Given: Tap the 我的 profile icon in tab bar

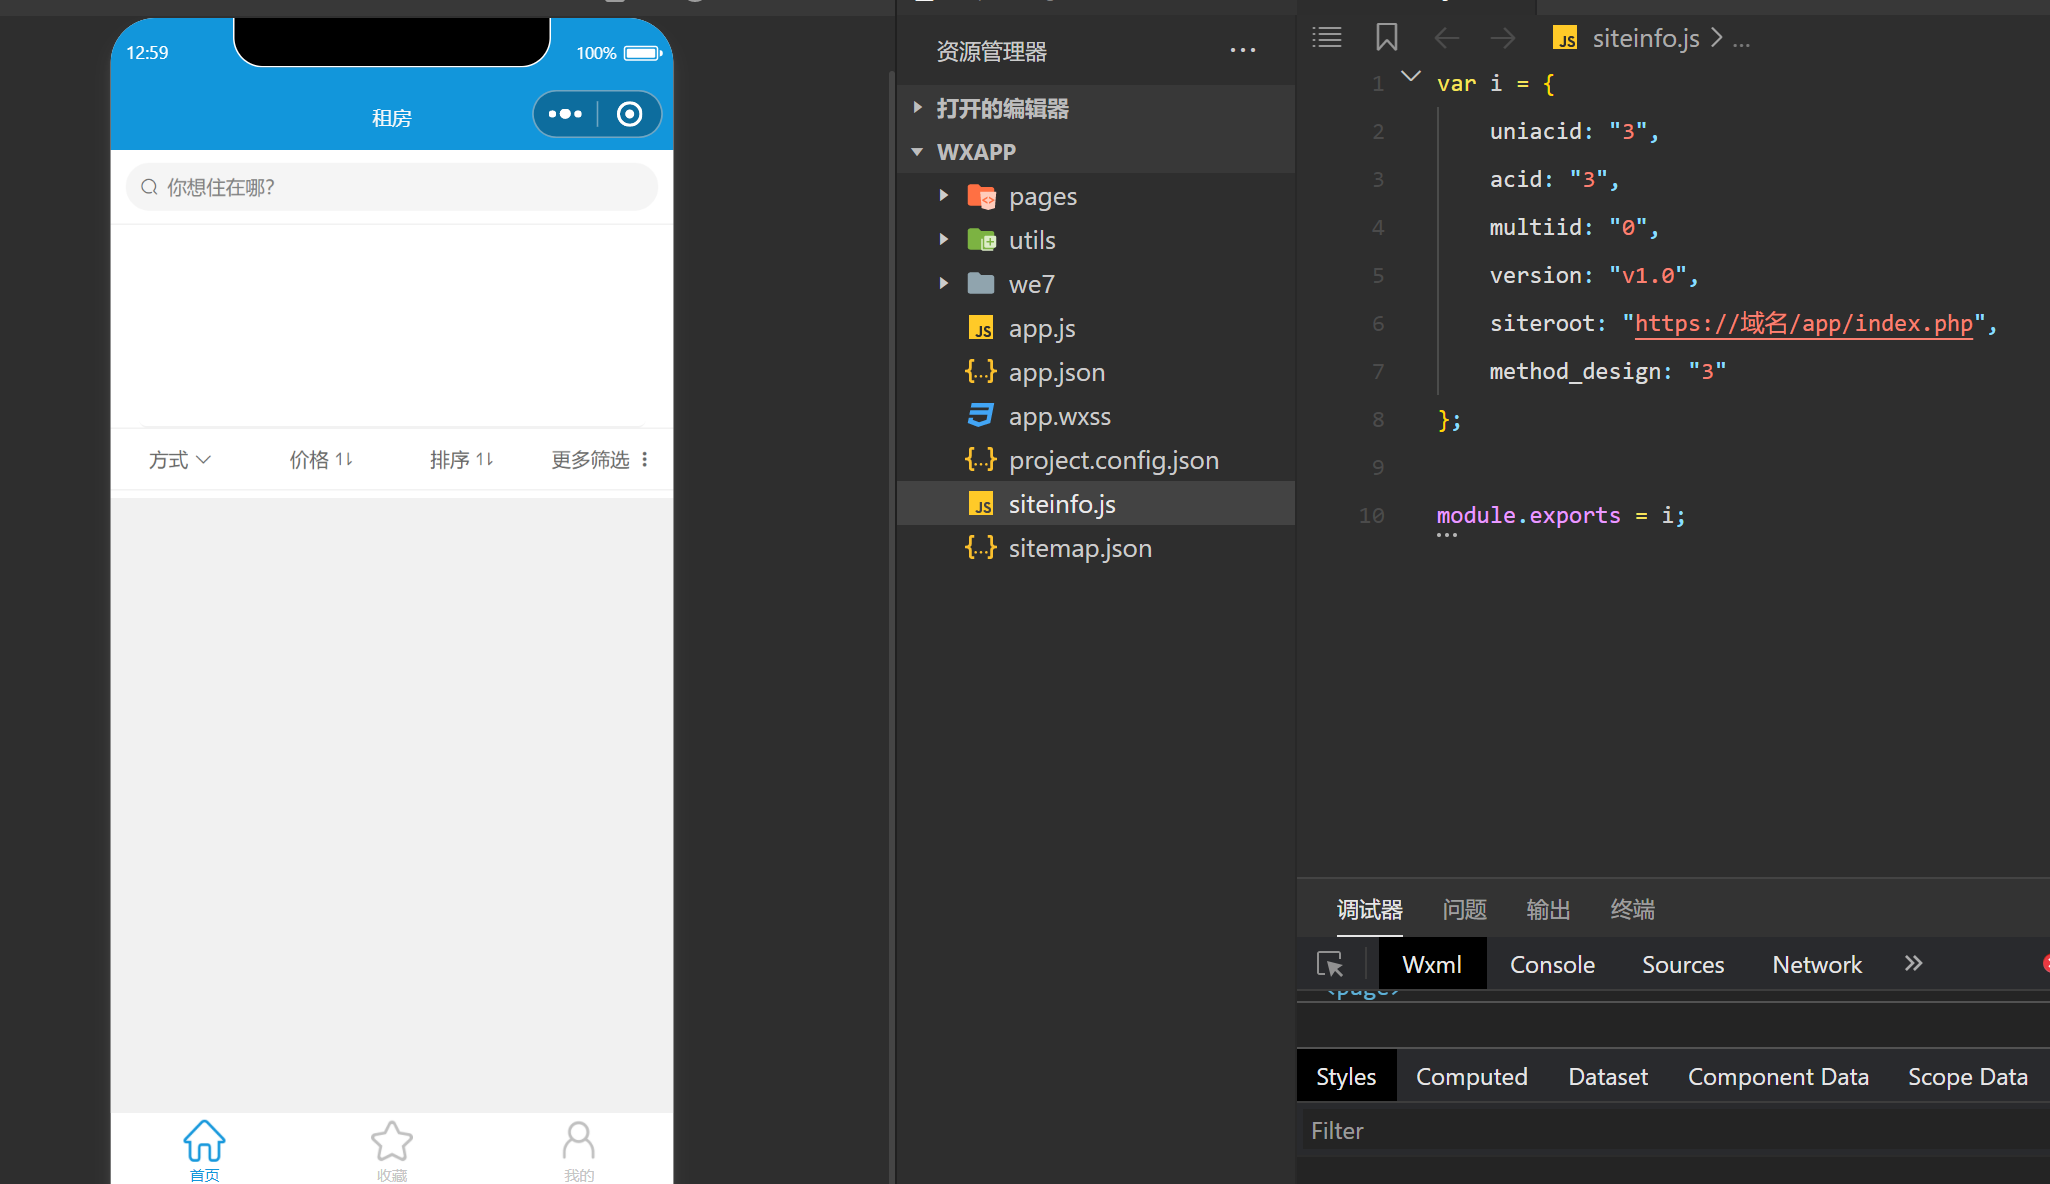Looking at the screenshot, I should [x=578, y=1139].
